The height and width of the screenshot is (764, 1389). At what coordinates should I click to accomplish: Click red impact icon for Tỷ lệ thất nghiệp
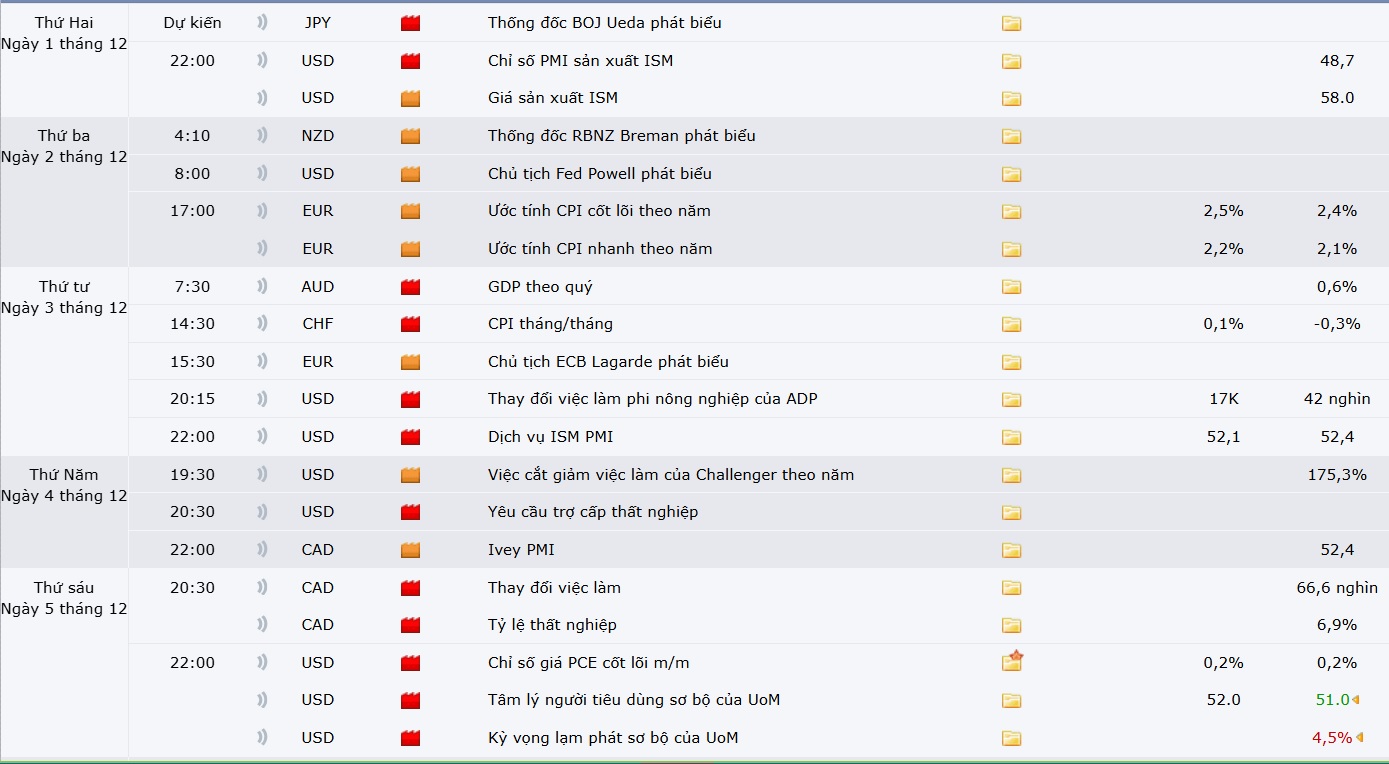[410, 625]
